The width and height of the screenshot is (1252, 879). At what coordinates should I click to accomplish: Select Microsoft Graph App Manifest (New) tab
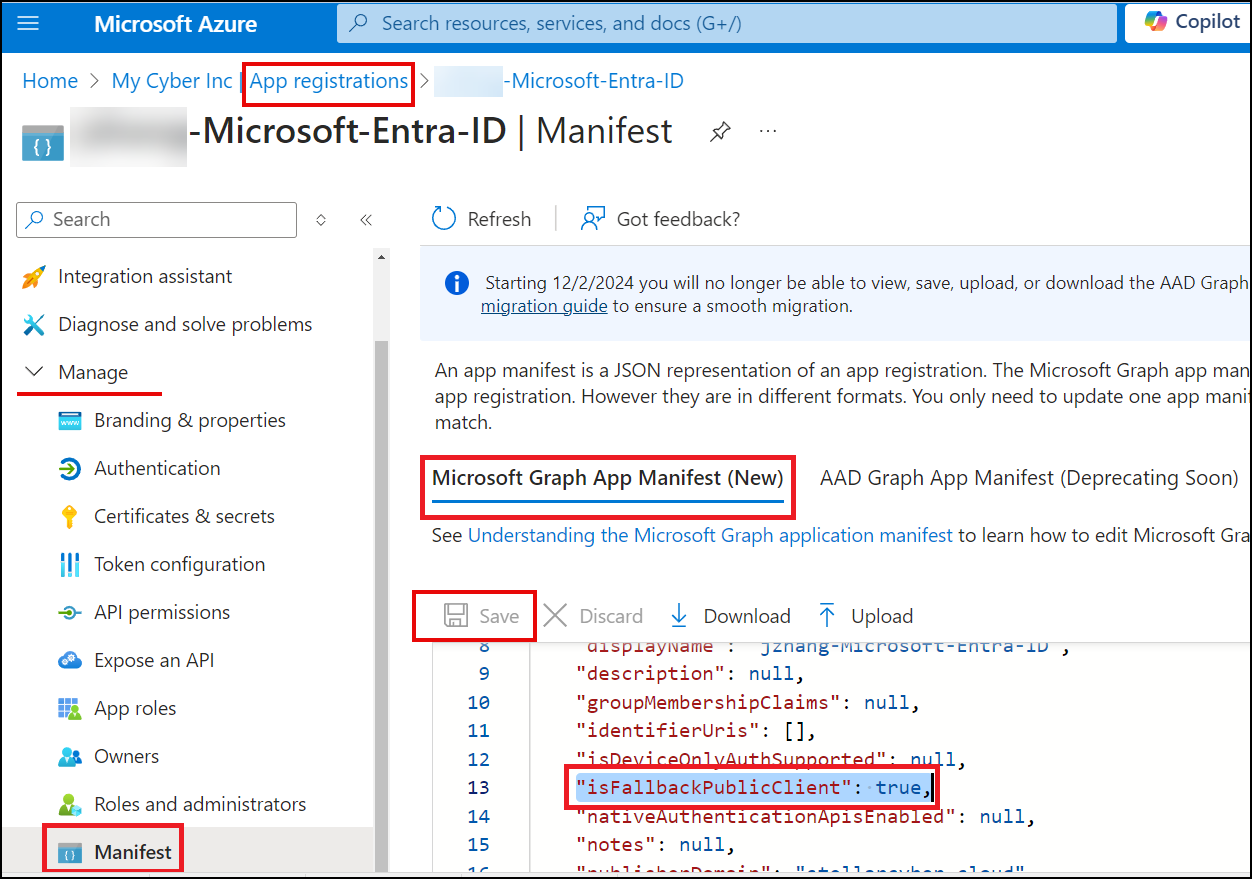coord(607,478)
